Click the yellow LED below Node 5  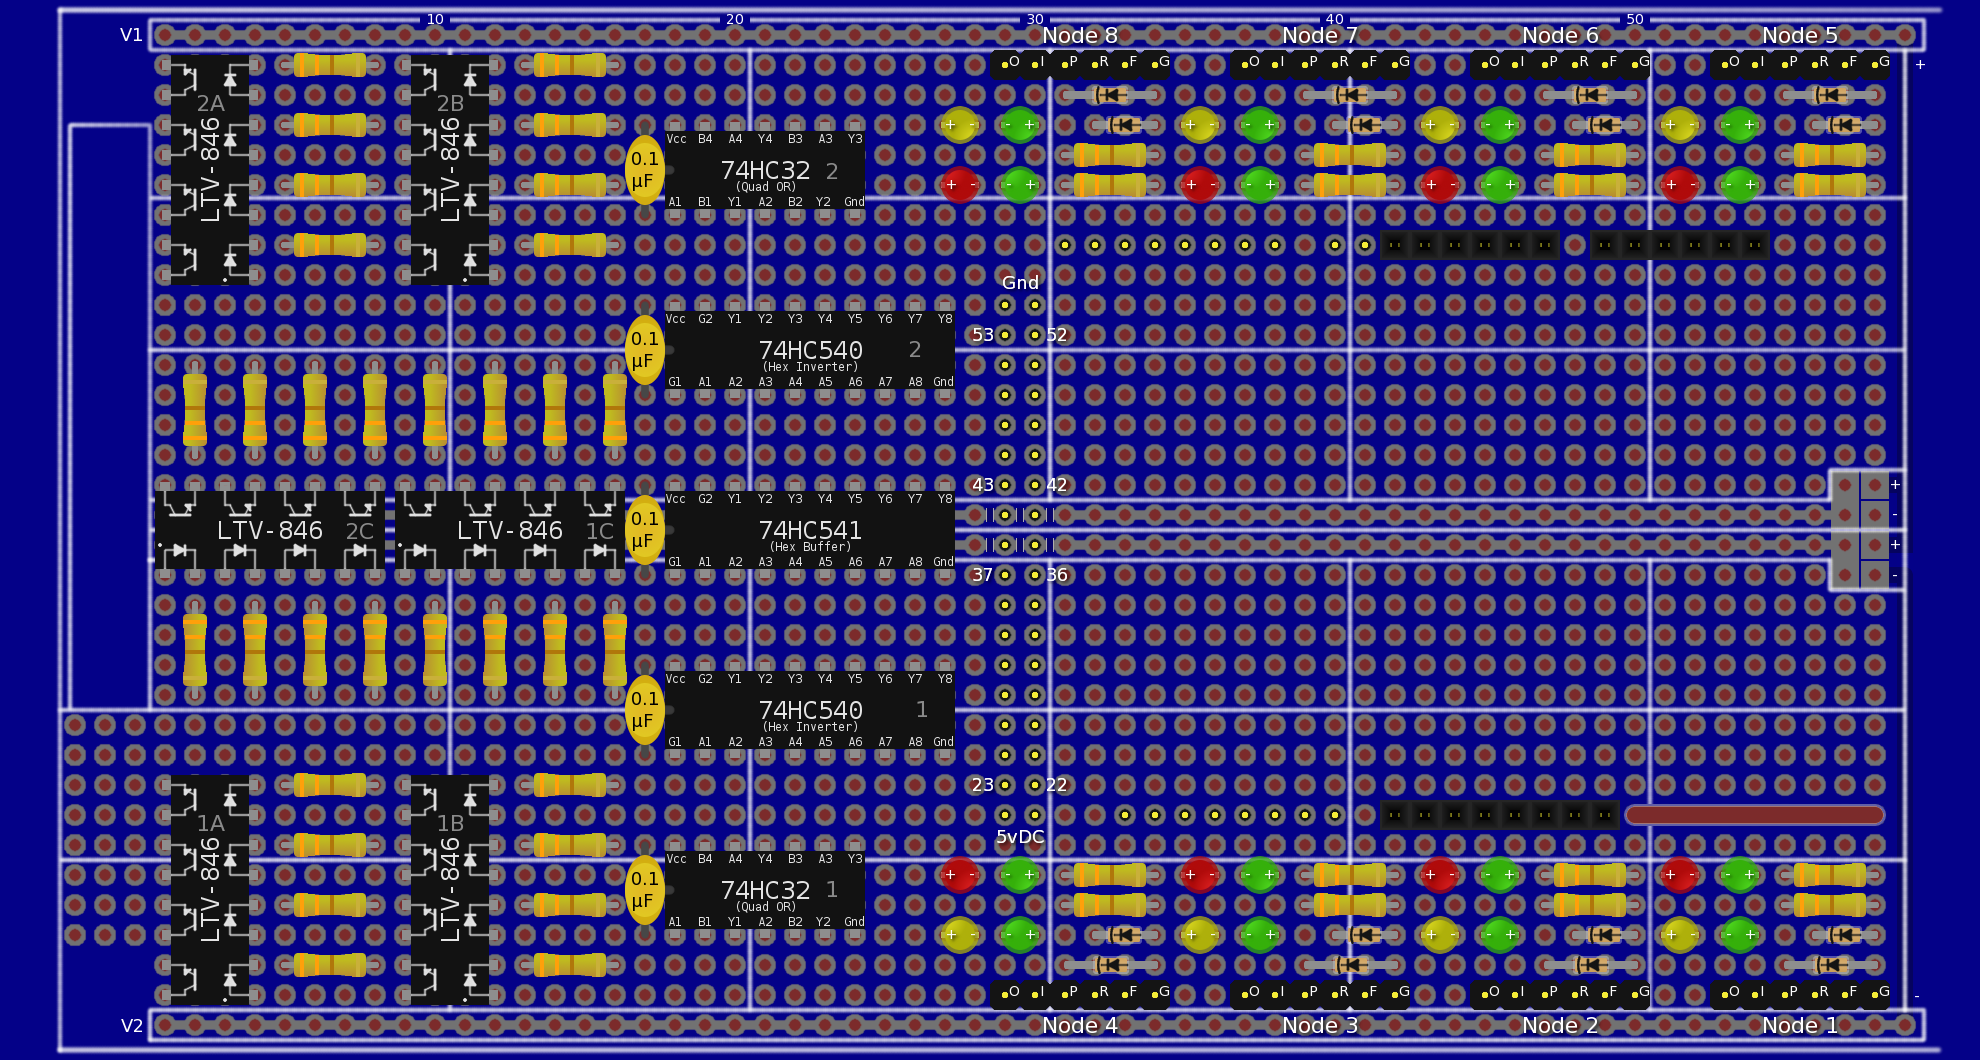[x=1680, y=125]
